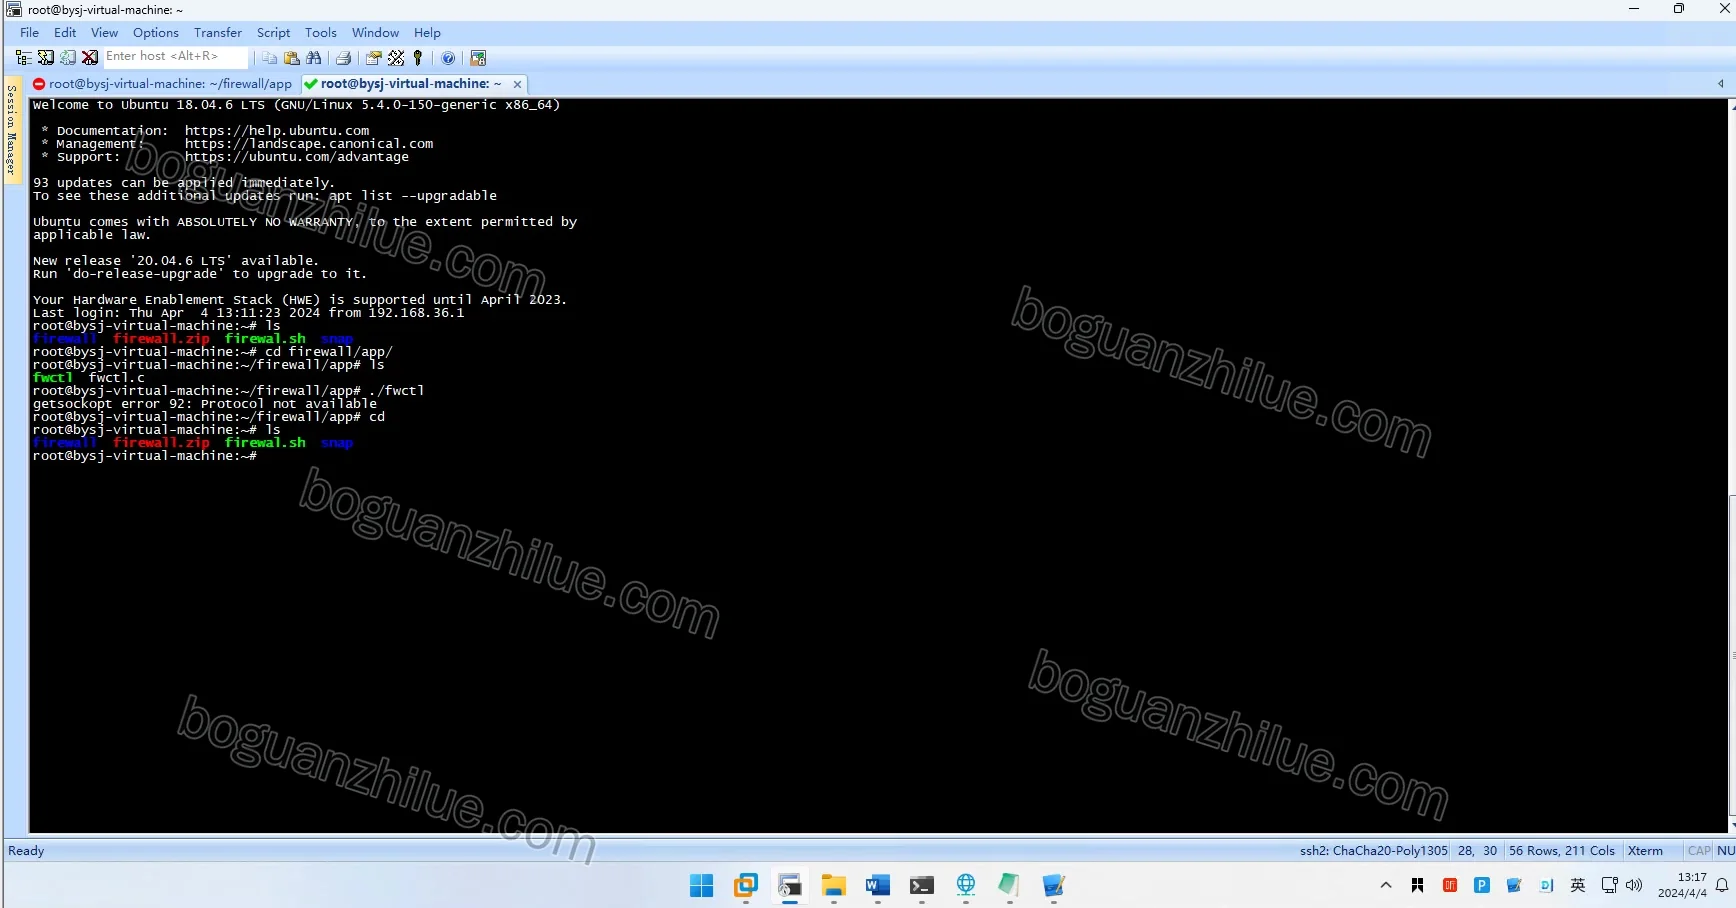Open the Session Manager toolbar icon
The height and width of the screenshot is (908, 1736).
click(23, 58)
